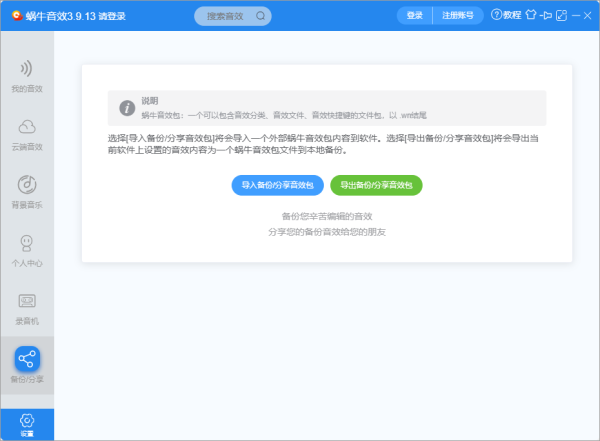This screenshot has width=600, height=441.
Task: Click the magnifier search icon
Action: point(261,16)
